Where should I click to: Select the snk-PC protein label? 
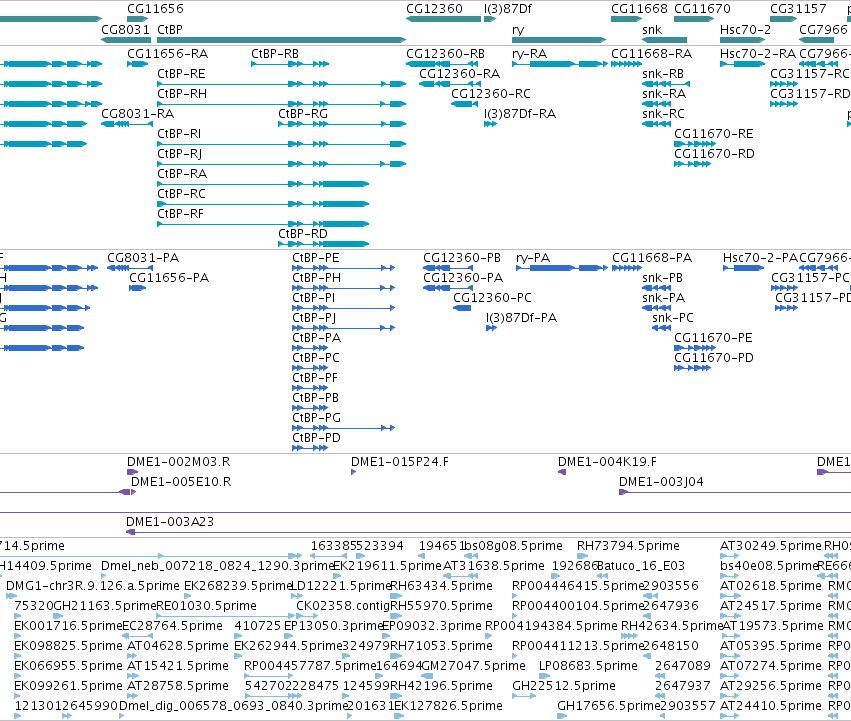pos(672,318)
